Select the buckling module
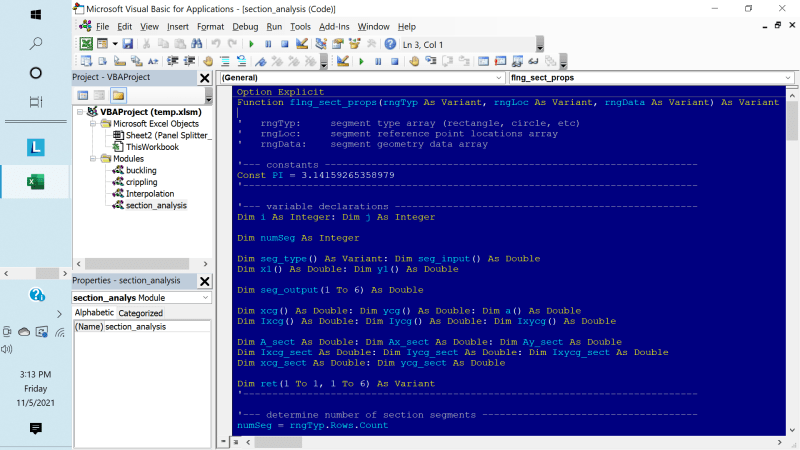The height and width of the screenshot is (450, 800). pos(141,170)
